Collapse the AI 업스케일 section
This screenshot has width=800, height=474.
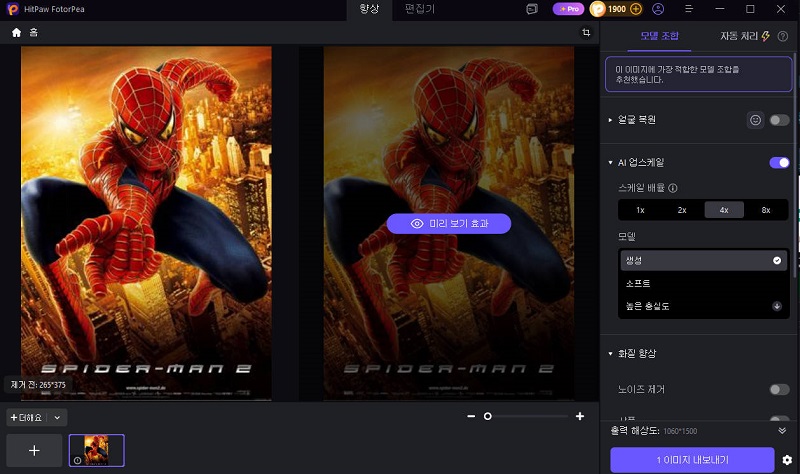coord(610,163)
